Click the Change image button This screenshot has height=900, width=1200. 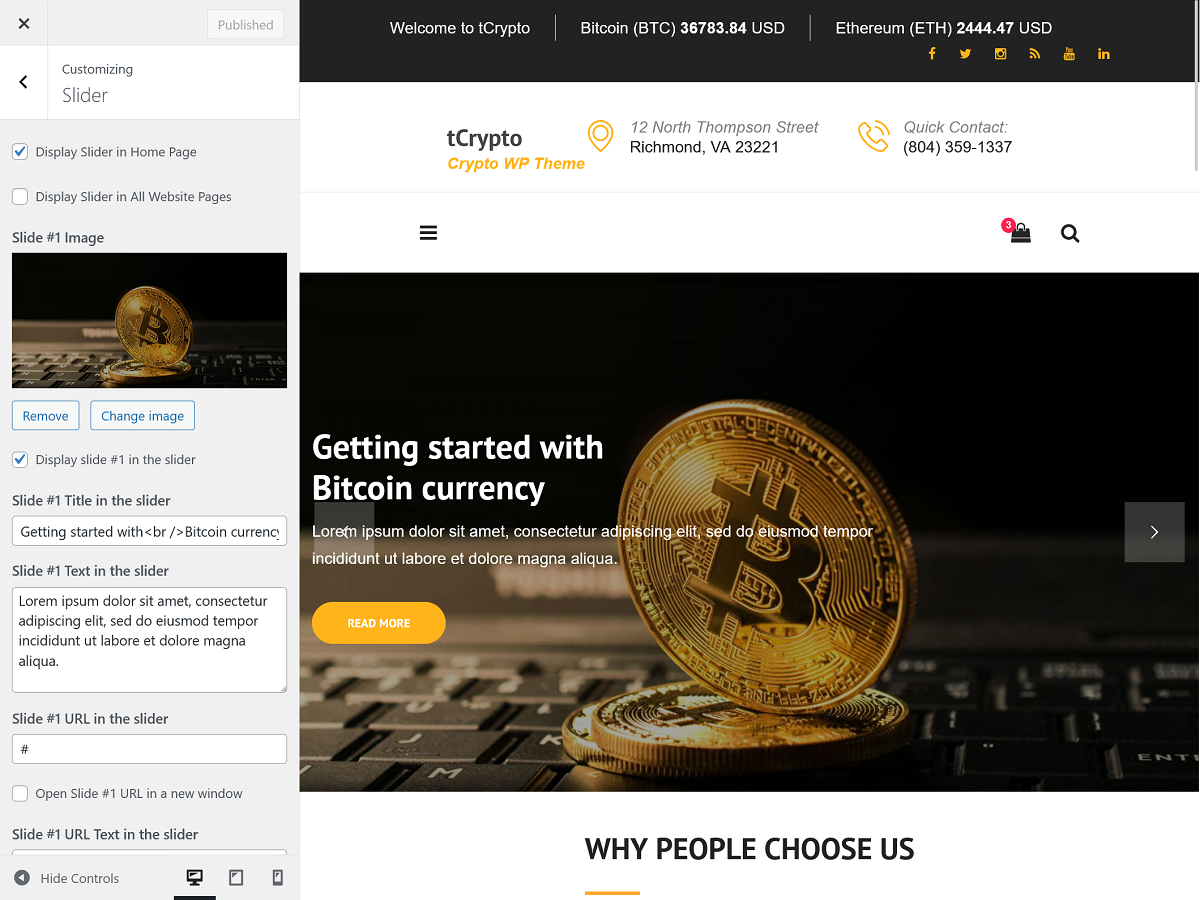(142, 416)
